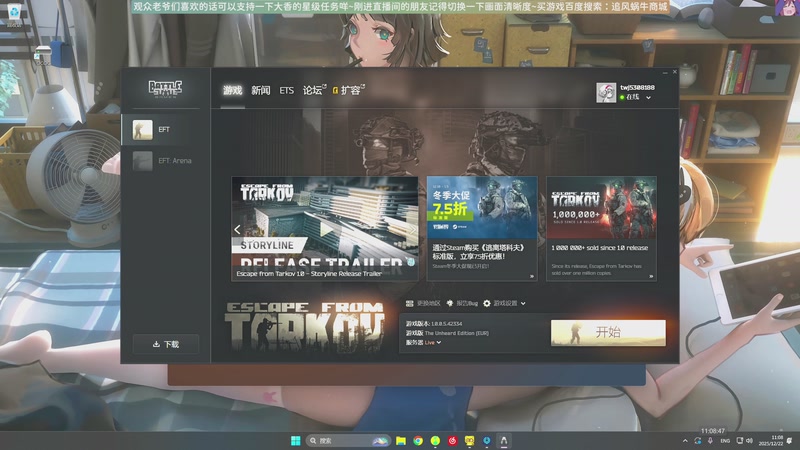Click the Escape from Tarkov logo banner
Image resolution: width=800 pixels, height=450 pixels.
coord(304,326)
